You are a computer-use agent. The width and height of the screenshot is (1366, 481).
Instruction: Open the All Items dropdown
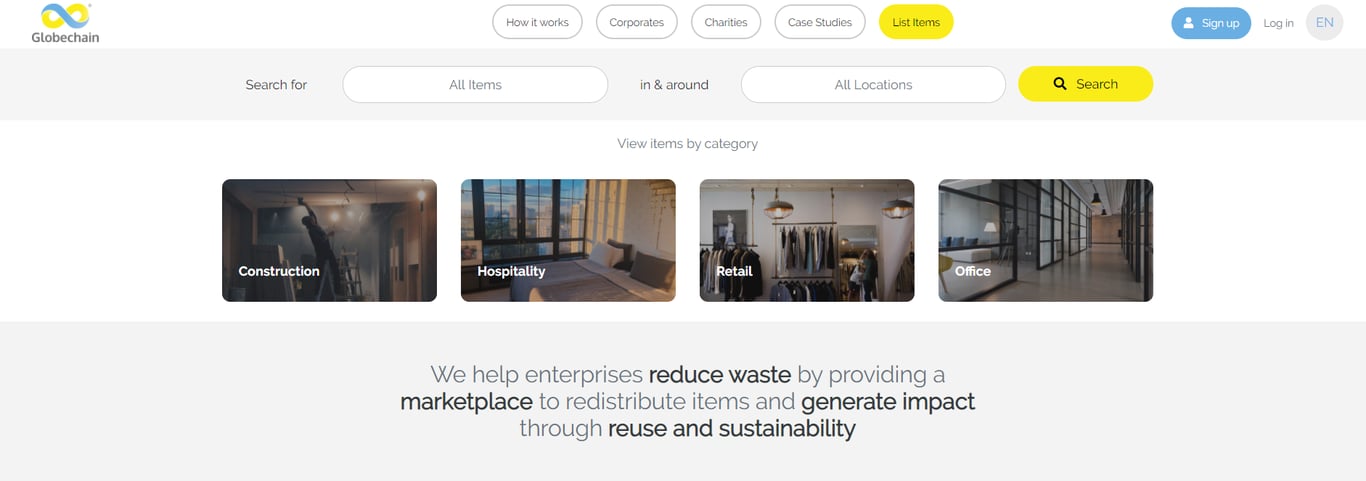coord(475,84)
